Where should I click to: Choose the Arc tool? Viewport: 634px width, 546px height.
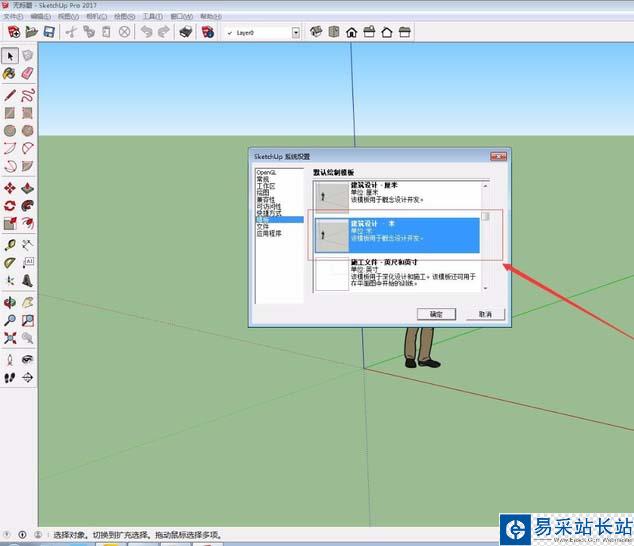tap(10, 148)
